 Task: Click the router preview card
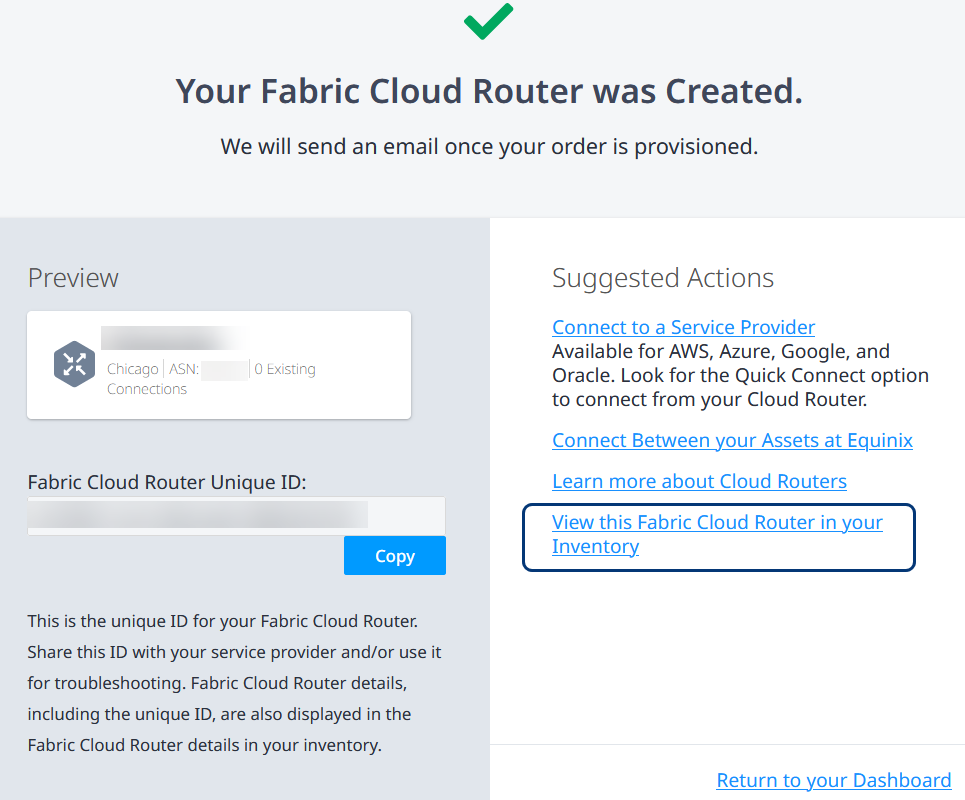(x=219, y=365)
